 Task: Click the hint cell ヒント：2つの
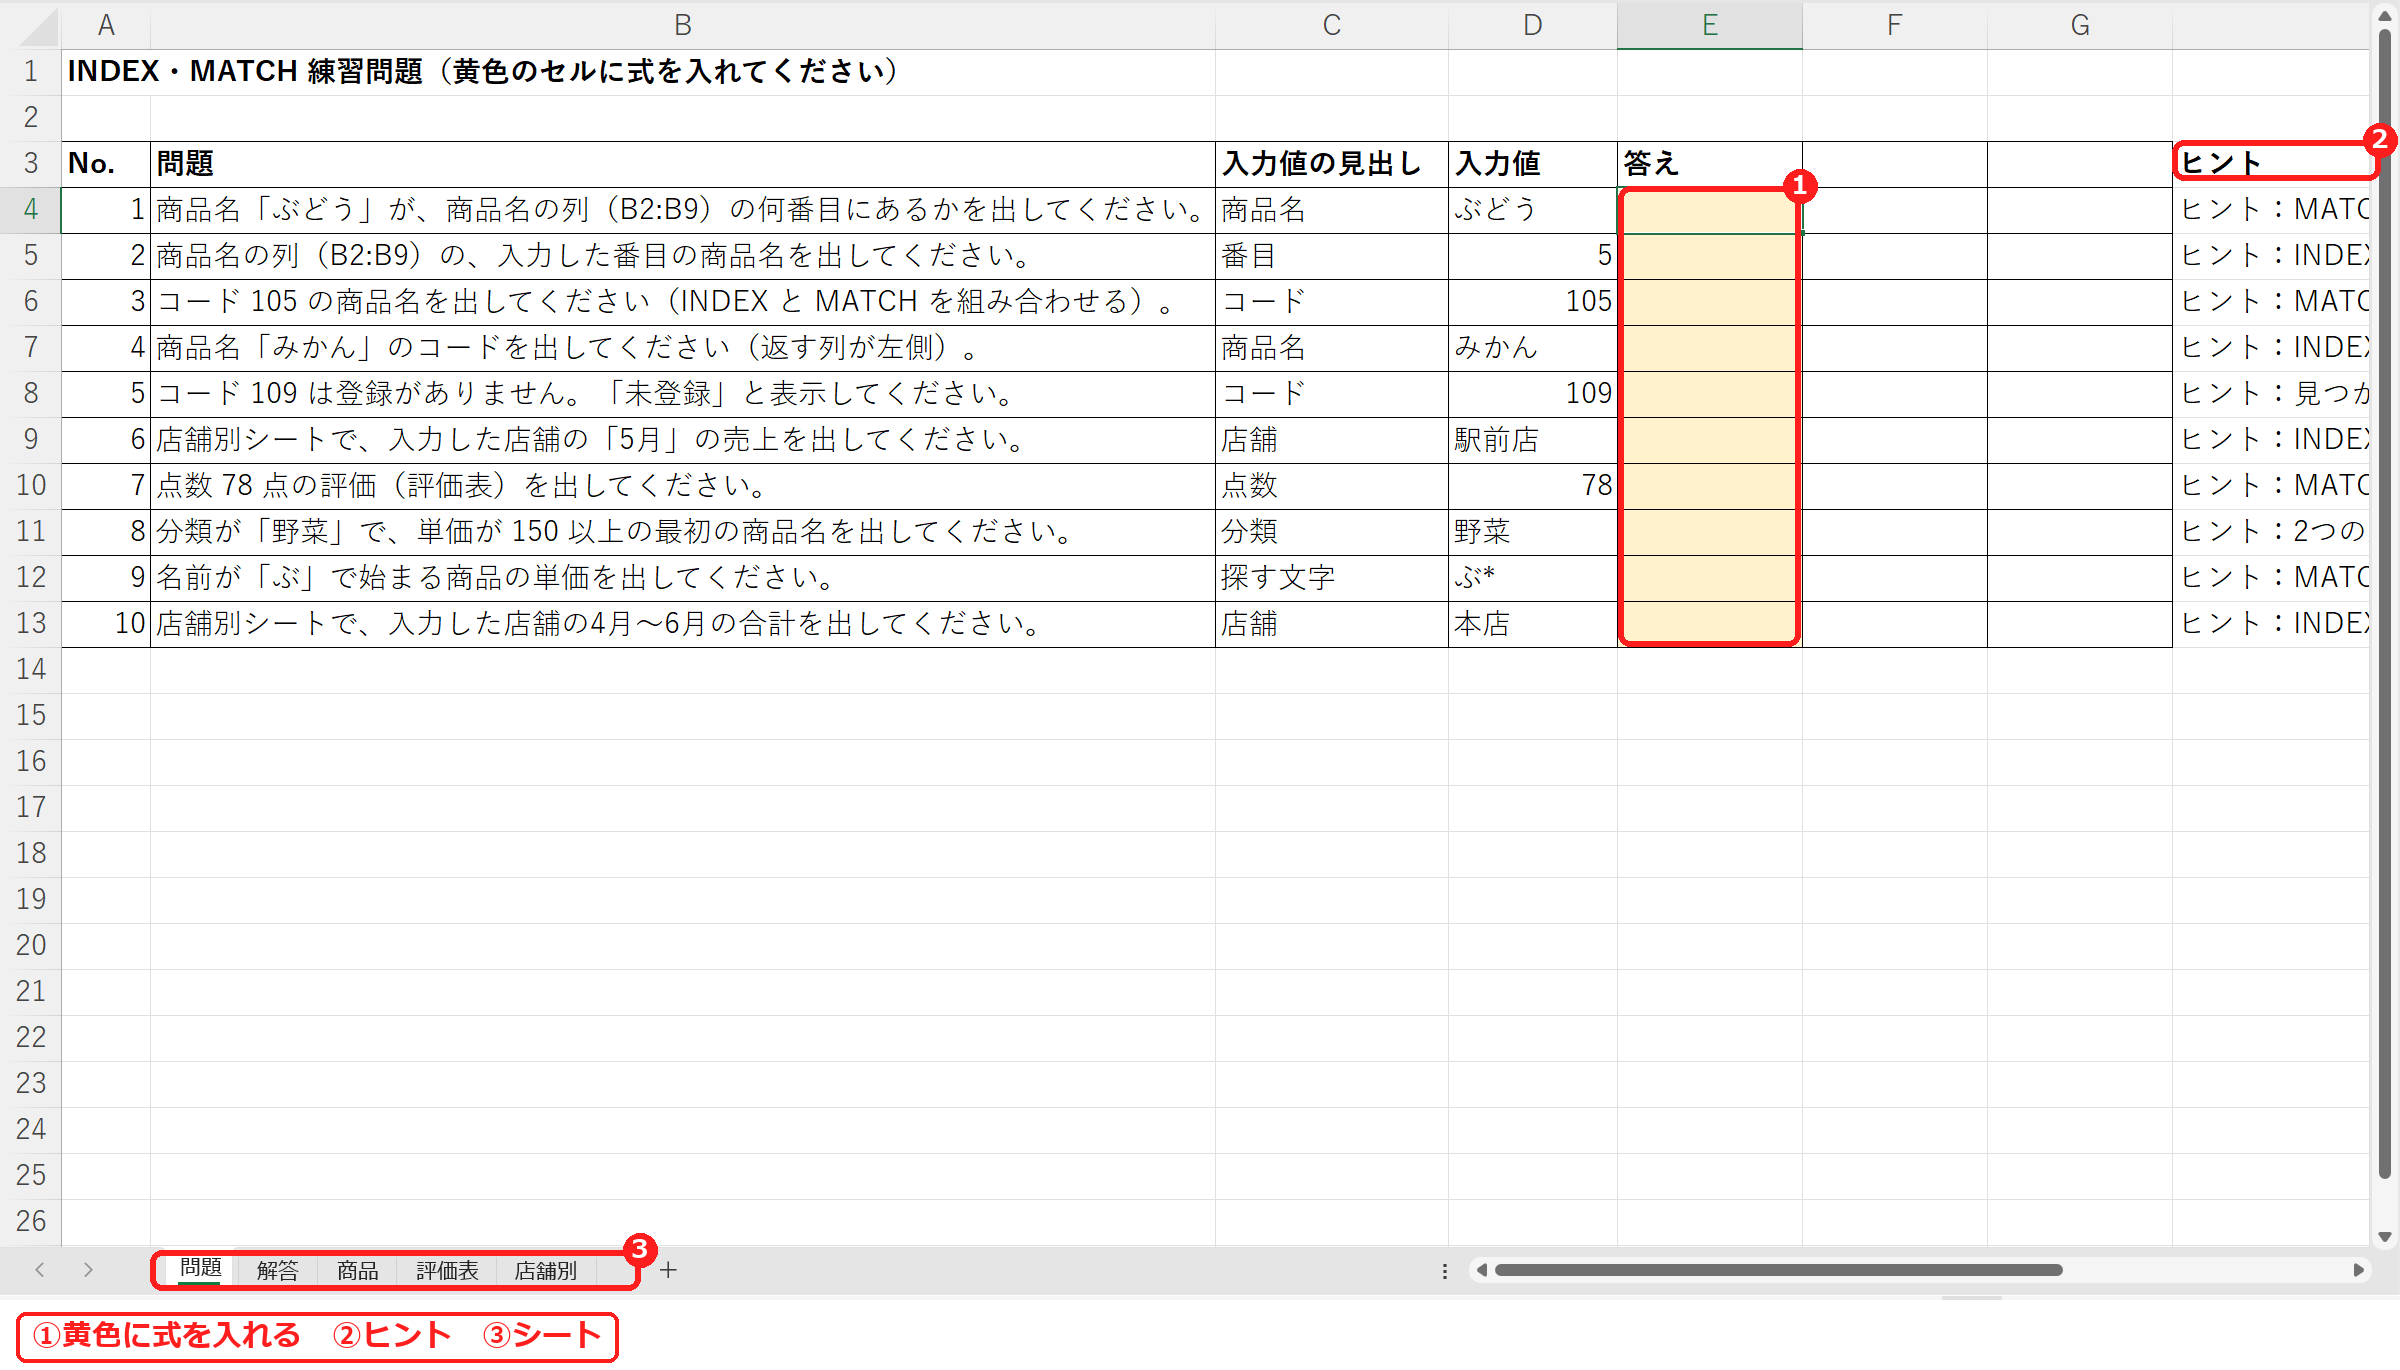click(2272, 532)
